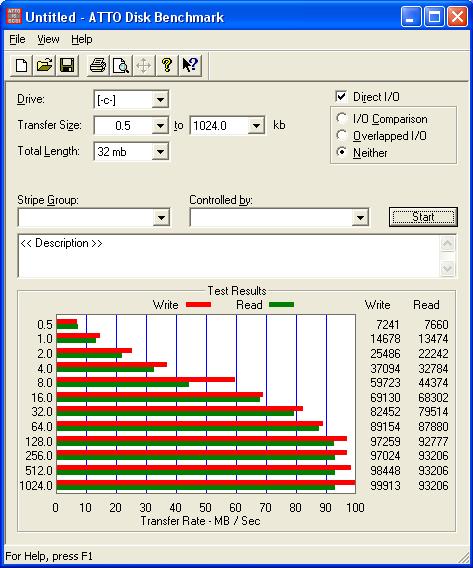473x568 pixels.
Task: Click into the Description text field
Action: coord(229,256)
